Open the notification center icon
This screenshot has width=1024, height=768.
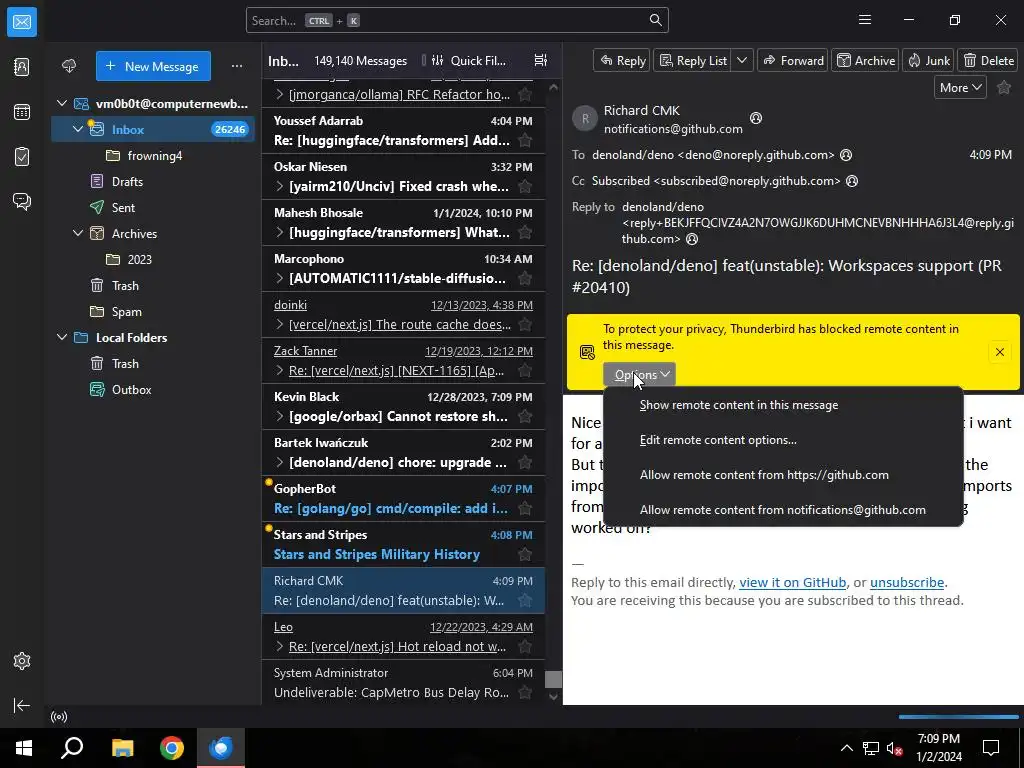[x=991, y=748]
